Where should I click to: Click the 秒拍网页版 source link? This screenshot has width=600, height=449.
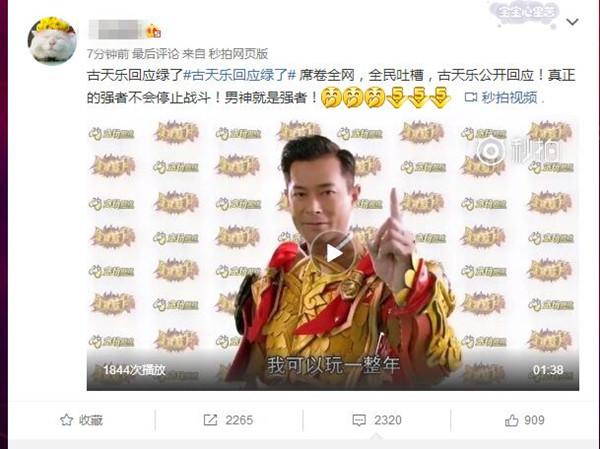[238, 54]
